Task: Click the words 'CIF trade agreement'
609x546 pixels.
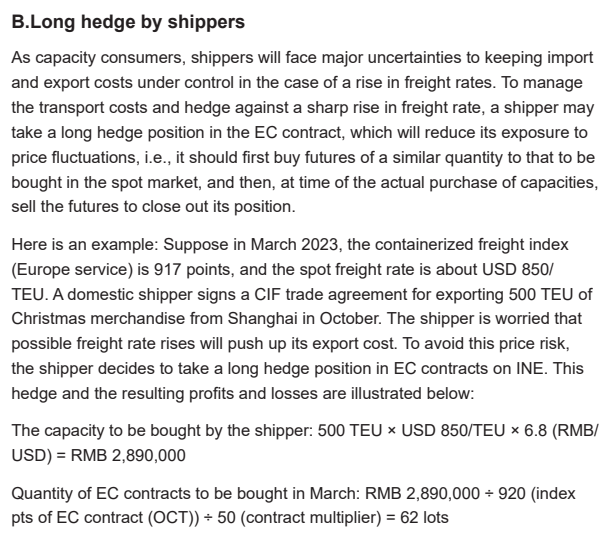Action: click(311, 287)
